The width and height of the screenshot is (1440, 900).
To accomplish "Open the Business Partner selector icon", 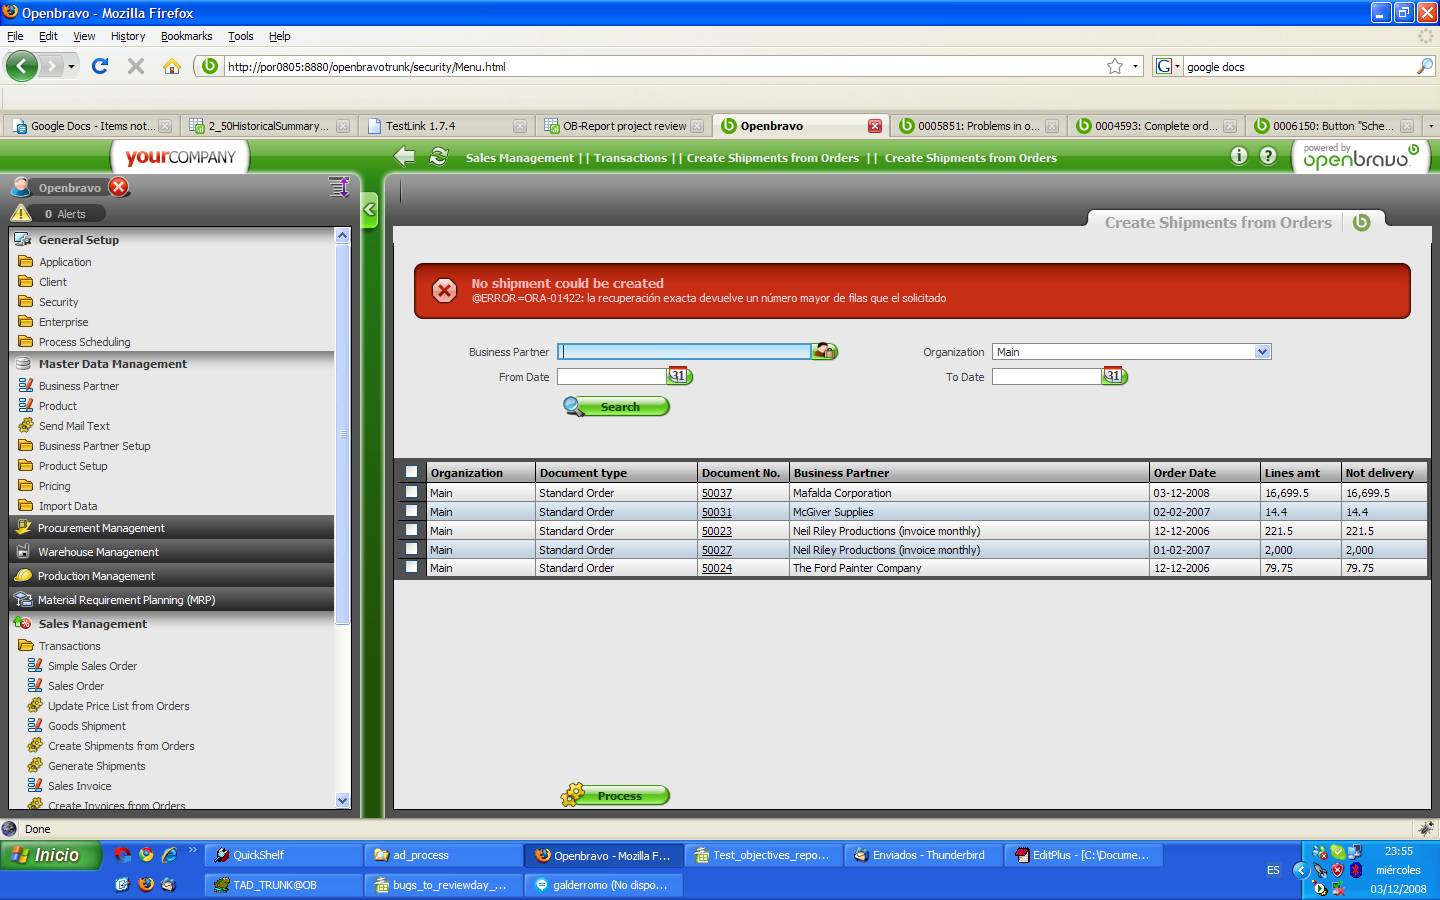I will point(825,351).
